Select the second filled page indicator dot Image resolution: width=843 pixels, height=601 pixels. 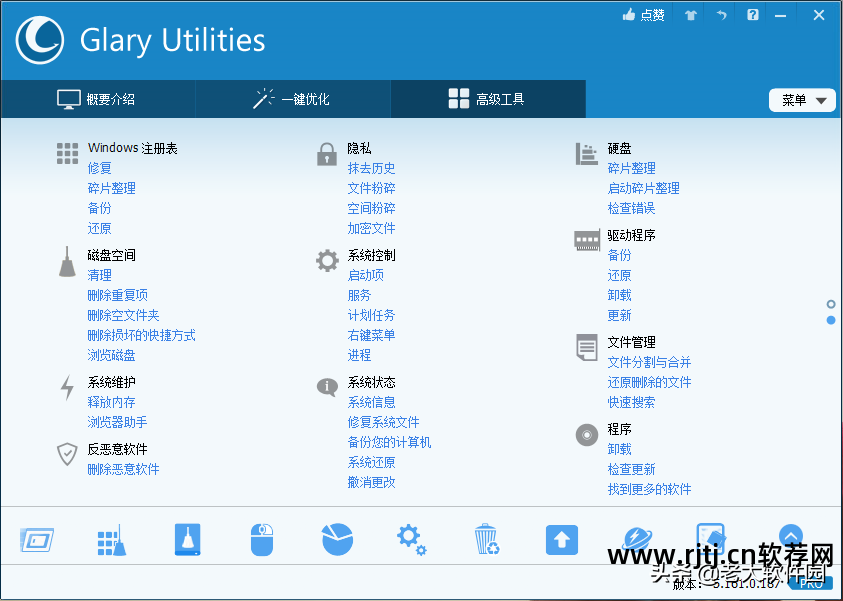(831, 320)
